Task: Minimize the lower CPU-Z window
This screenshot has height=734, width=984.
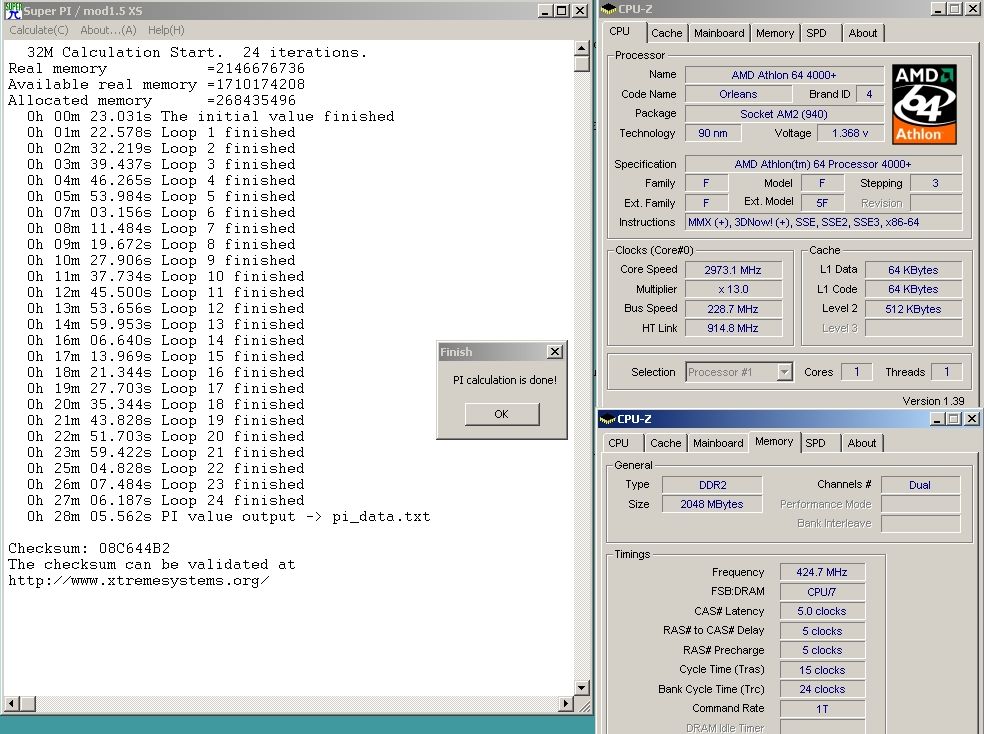Action: coord(938,418)
